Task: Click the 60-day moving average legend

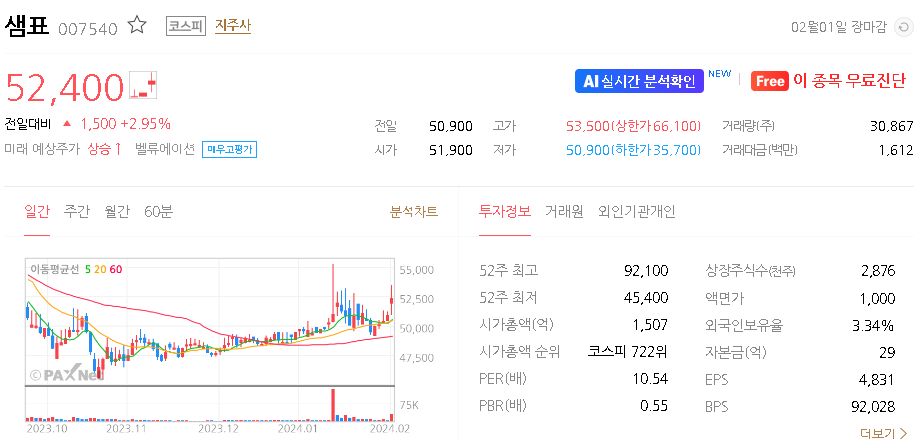Action: tap(116, 269)
